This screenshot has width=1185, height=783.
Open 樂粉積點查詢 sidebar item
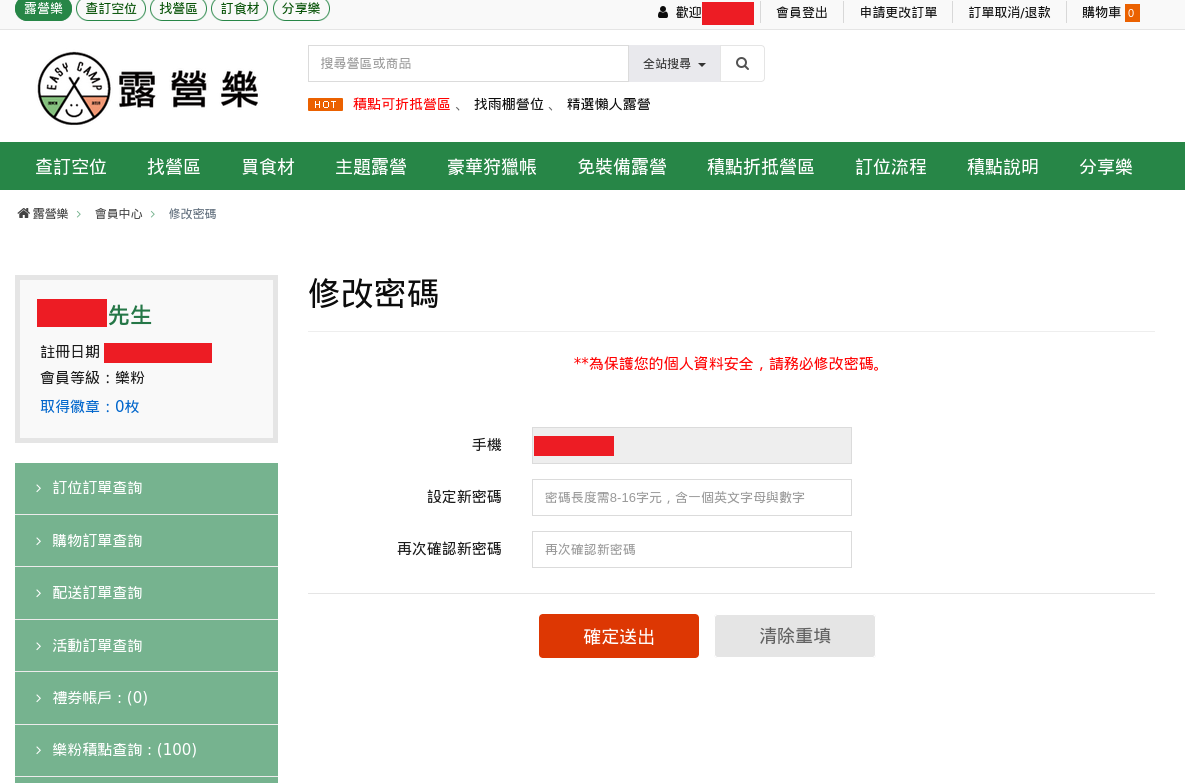(147, 750)
